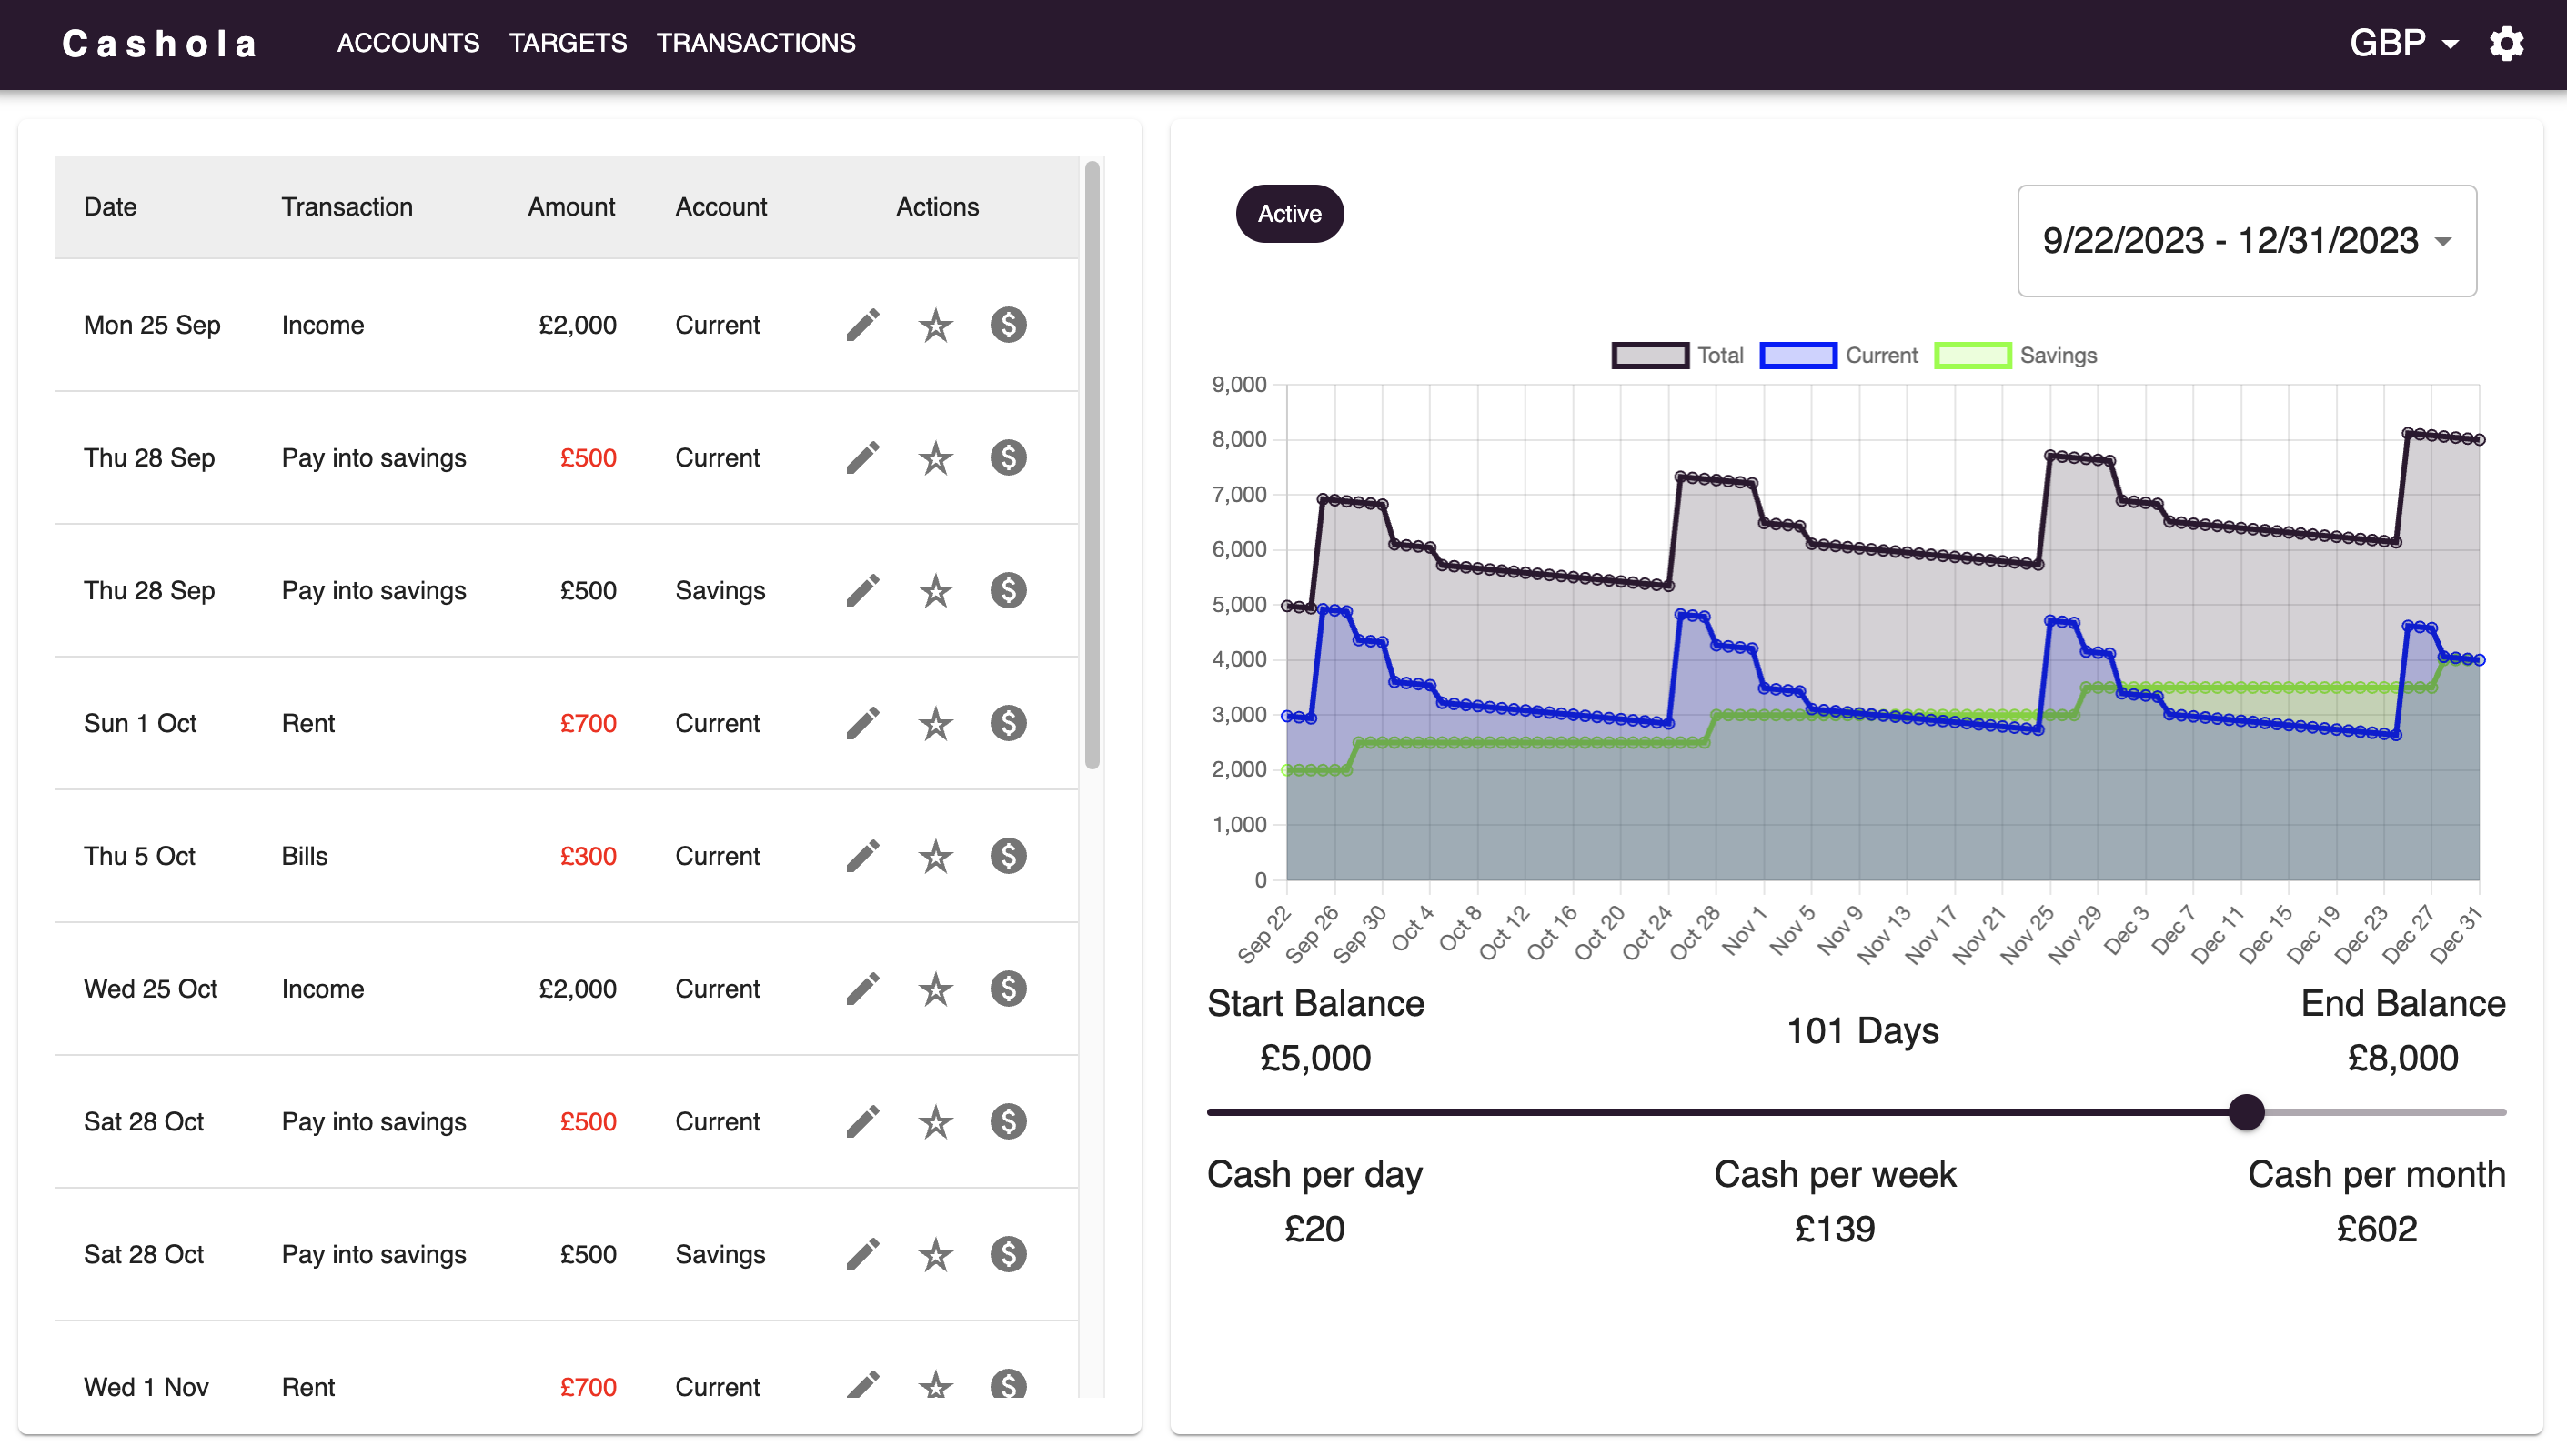This screenshot has height=1456, width=2567.
Task: Toggle Savings series legend swatch
Action: tap(1972, 356)
